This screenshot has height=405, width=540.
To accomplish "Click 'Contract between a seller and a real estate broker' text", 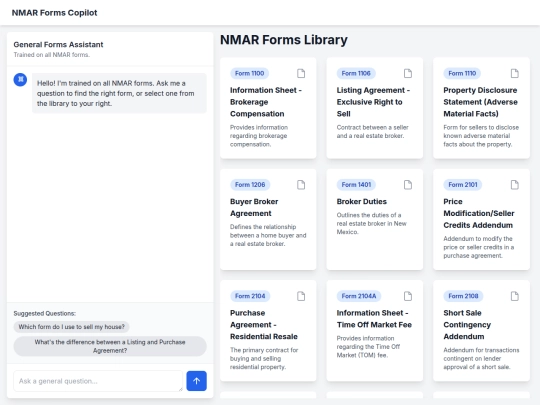I will click(x=373, y=132).
